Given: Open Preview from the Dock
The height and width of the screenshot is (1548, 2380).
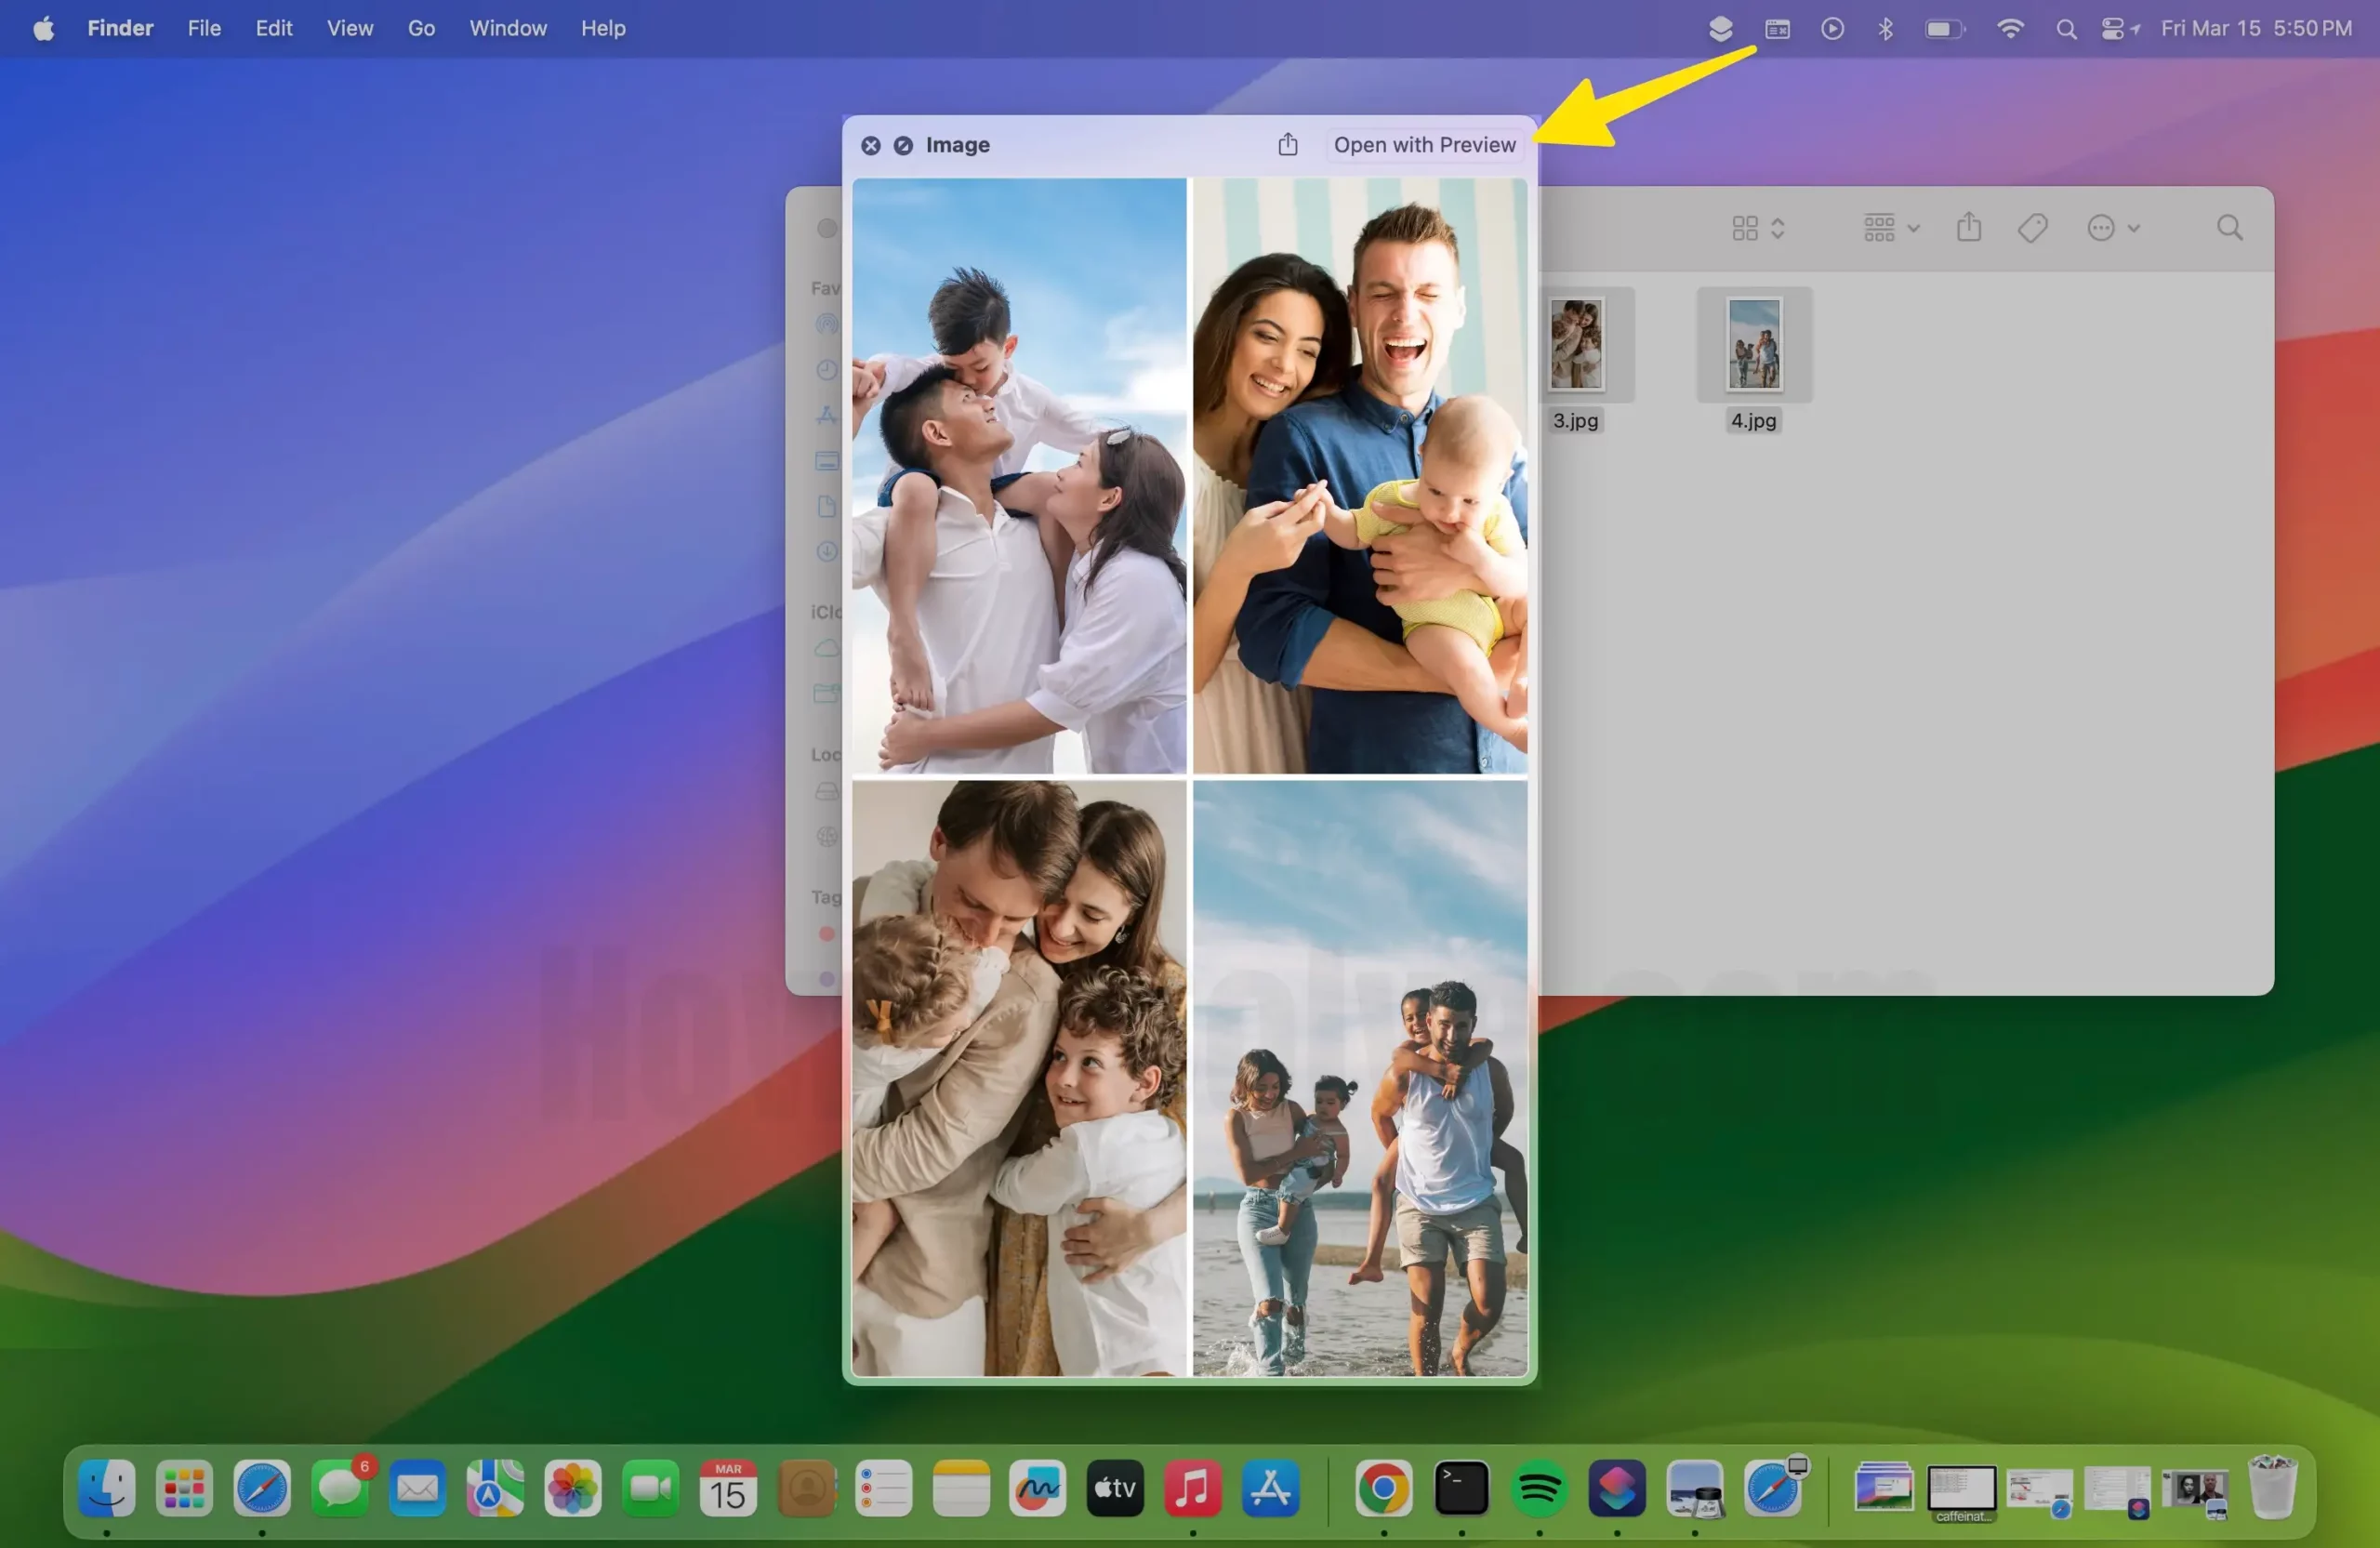Looking at the screenshot, I should pyautogui.click(x=1695, y=1488).
